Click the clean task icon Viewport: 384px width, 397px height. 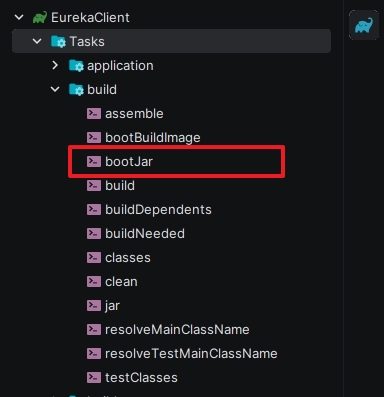tap(94, 282)
